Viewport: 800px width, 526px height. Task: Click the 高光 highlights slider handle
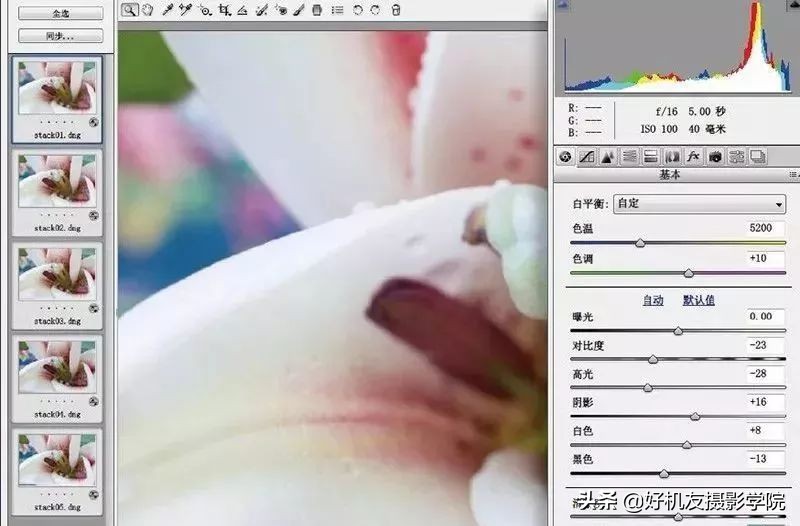[648, 388]
